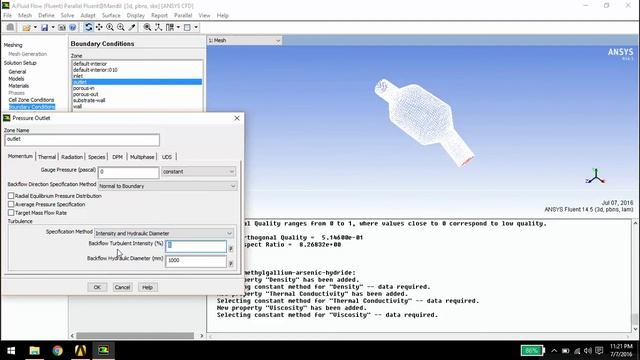Open the Solve menu
Image resolution: width=640 pixels, height=360 pixels.
(x=67, y=16)
